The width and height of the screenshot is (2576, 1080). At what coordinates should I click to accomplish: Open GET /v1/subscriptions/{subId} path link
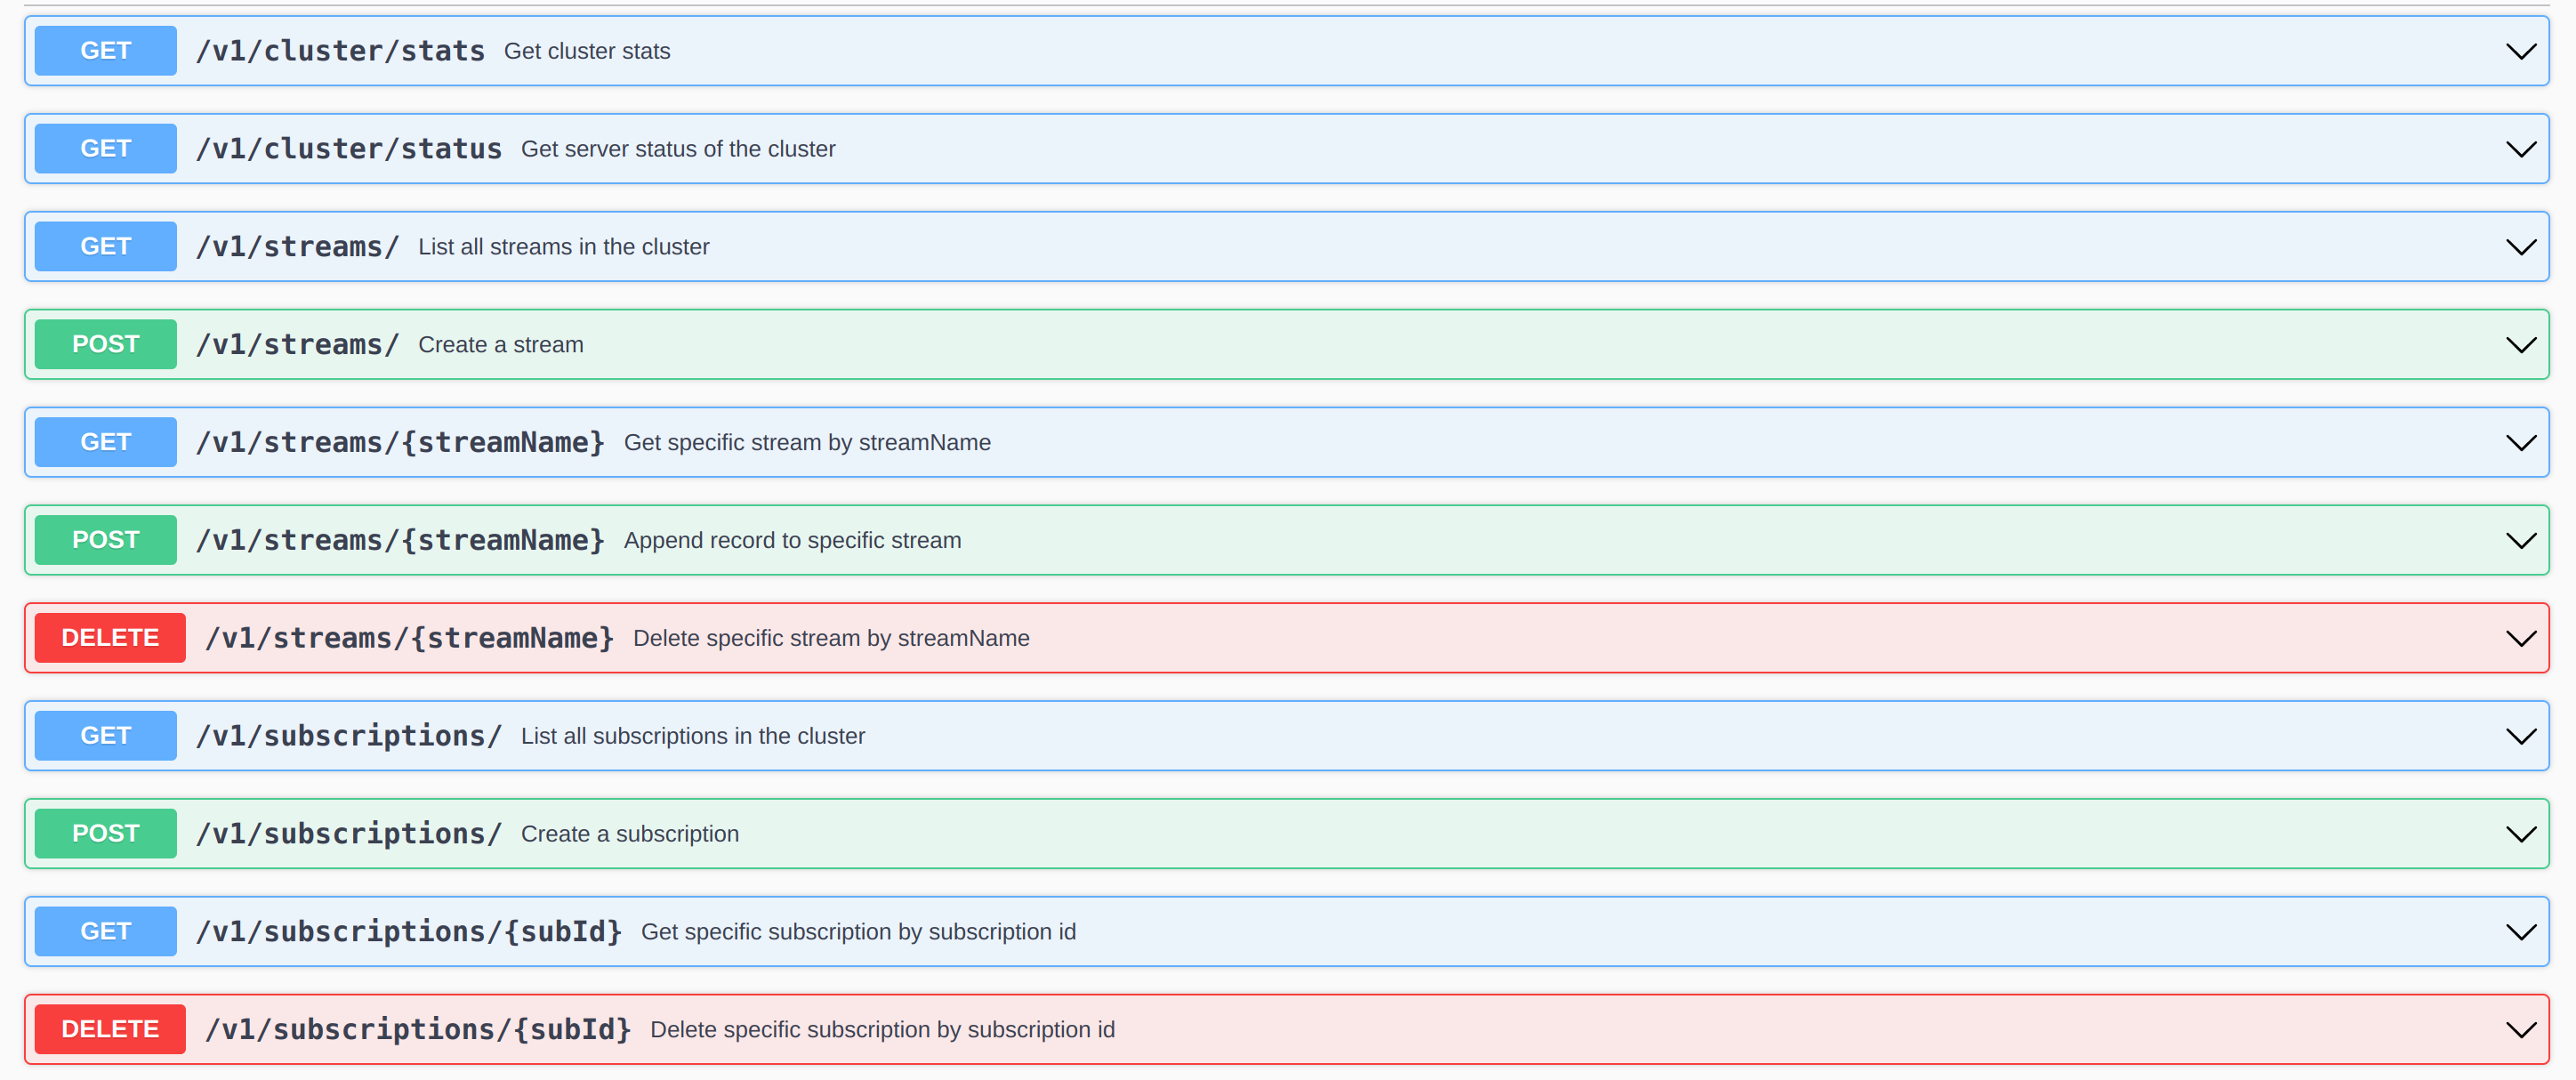408,932
